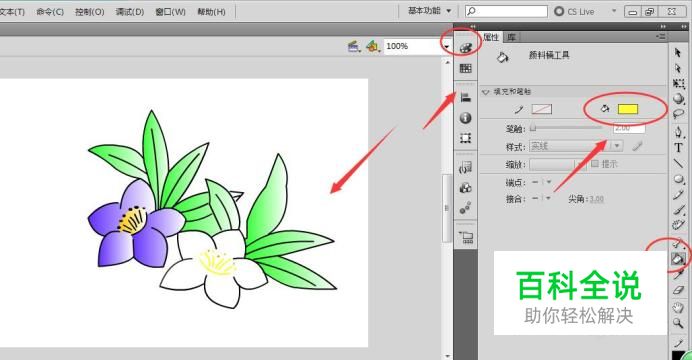Collapse the 填充和笔触 section
This screenshot has height=360, width=692.
coord(485,92)
